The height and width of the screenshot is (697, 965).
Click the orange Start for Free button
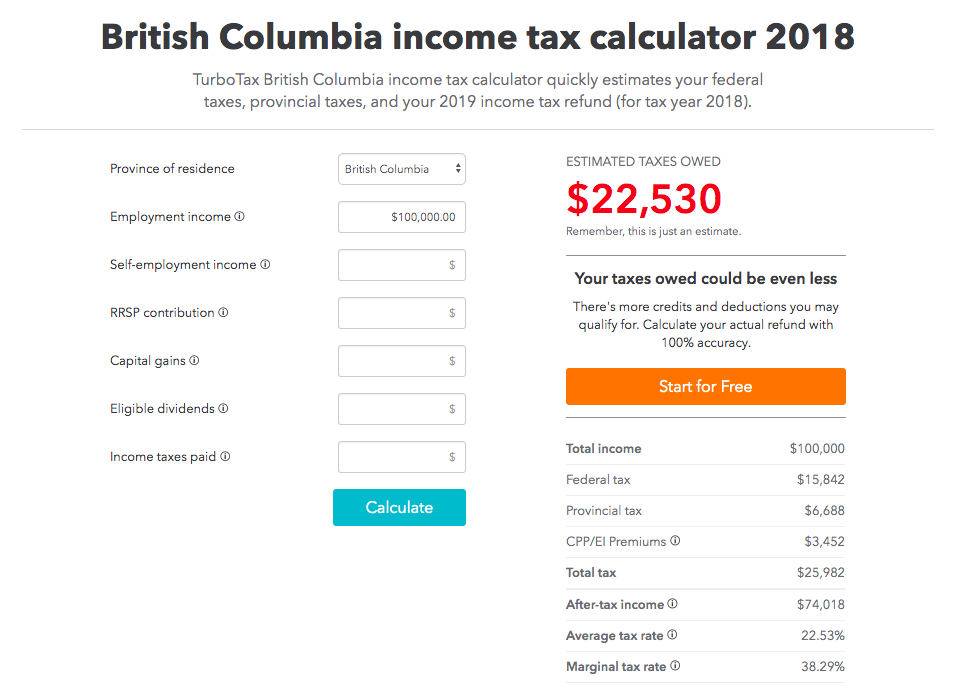705,387
